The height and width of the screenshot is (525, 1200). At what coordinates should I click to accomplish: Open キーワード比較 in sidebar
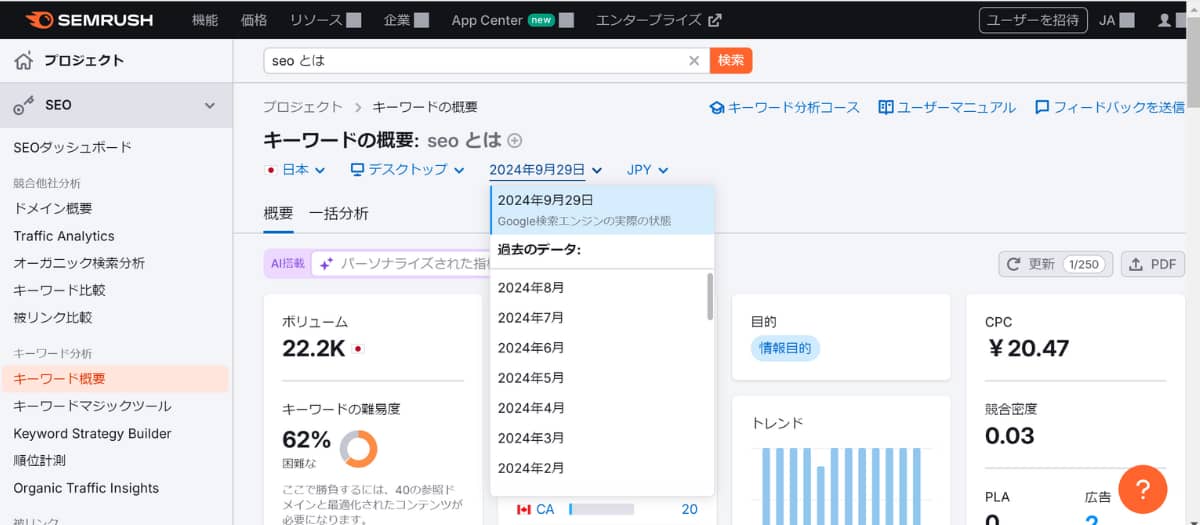click(x=59, y=290)
